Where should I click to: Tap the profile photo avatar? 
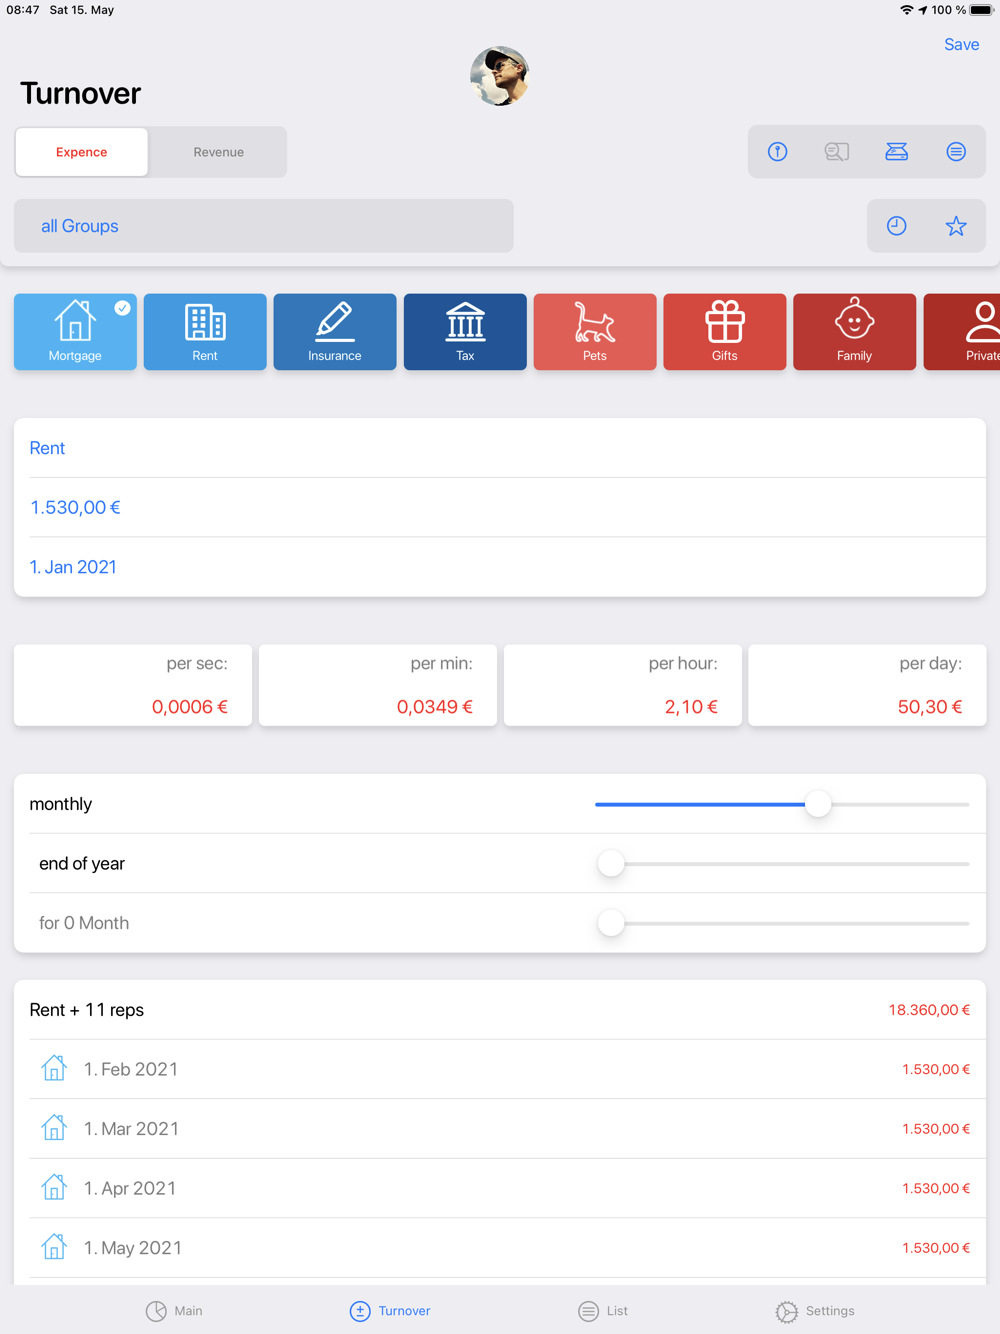[500, 76]
